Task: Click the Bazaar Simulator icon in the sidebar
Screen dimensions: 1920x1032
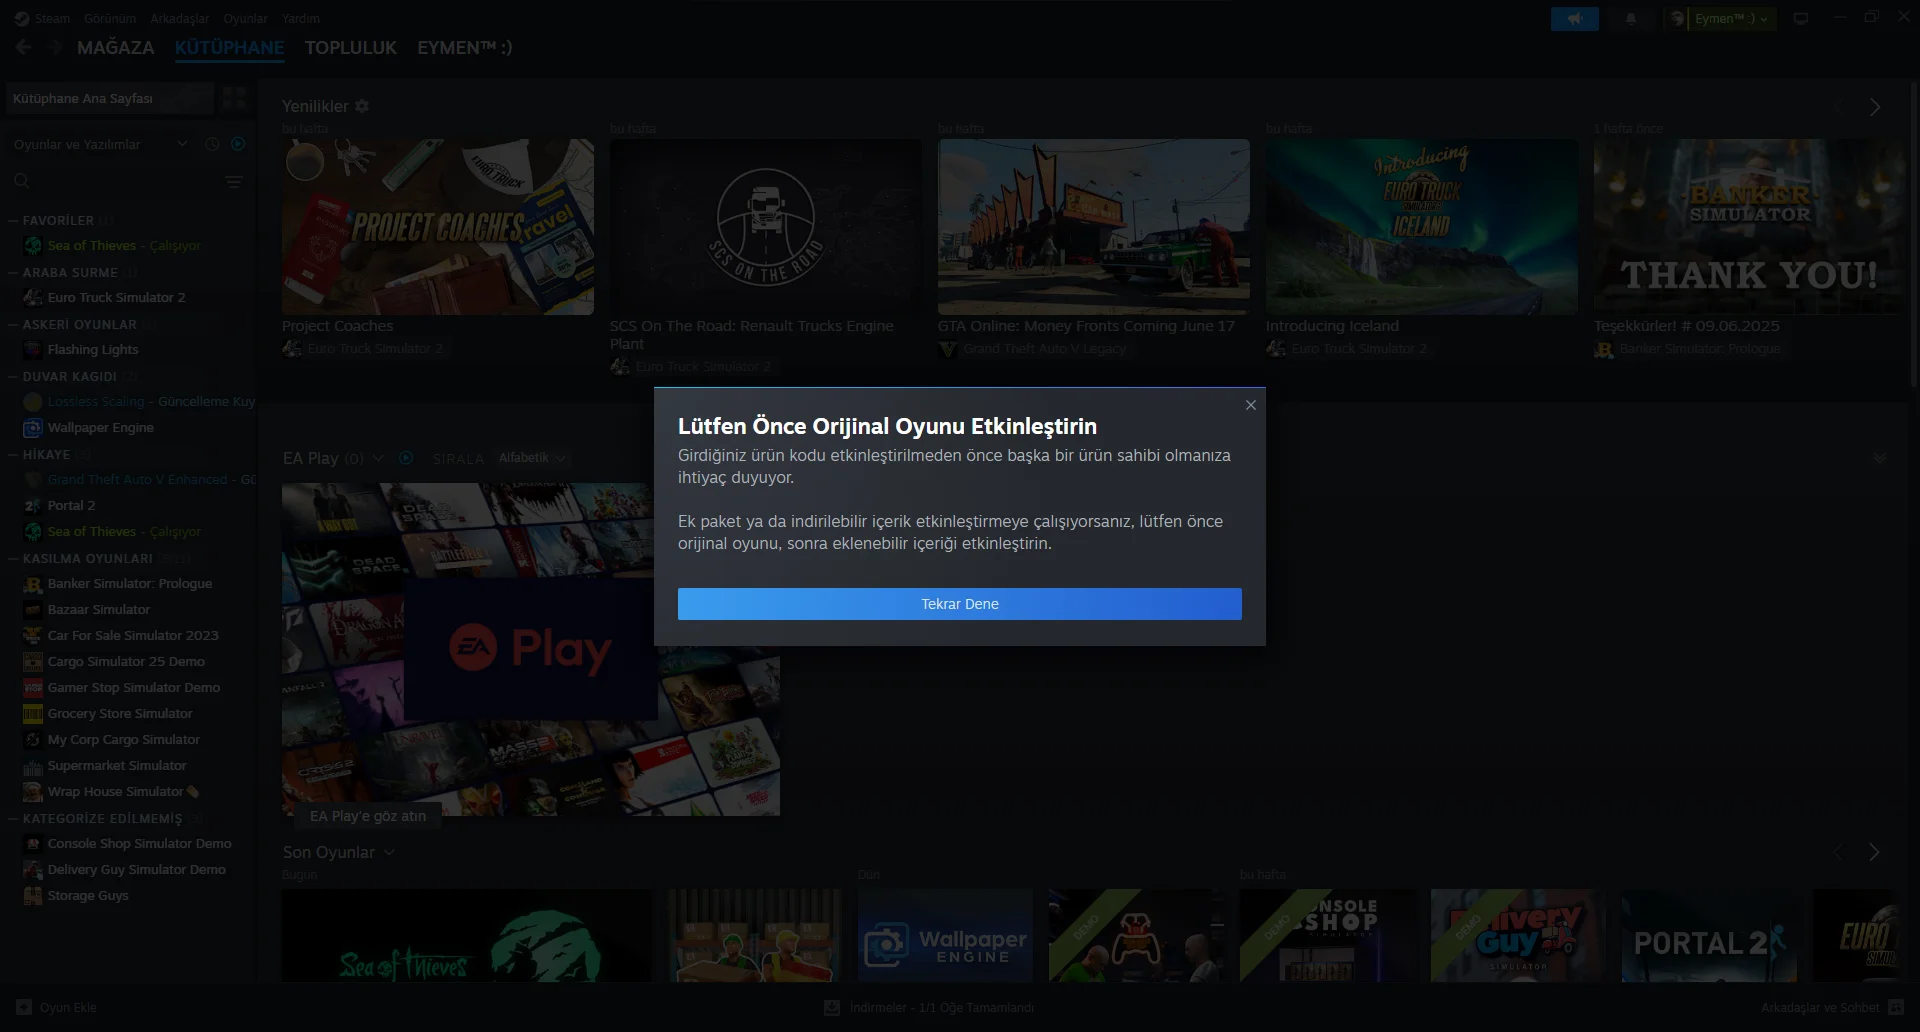Action: tap(33, 610)
